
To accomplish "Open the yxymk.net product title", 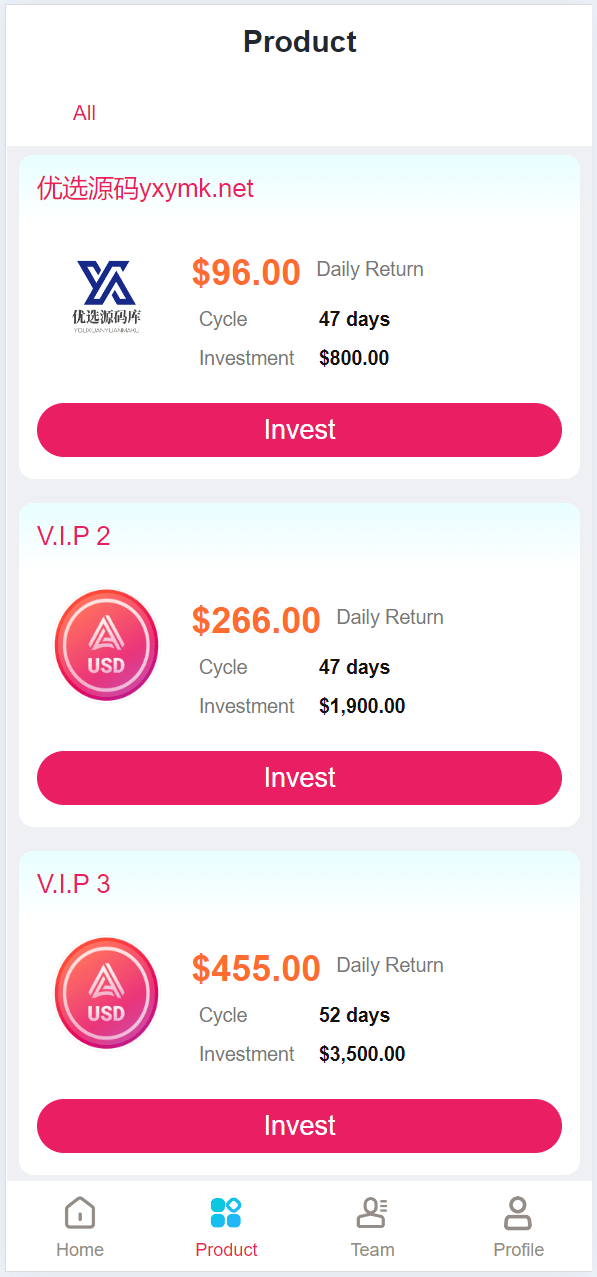I will pyautogui.click(x=146, y=188).
